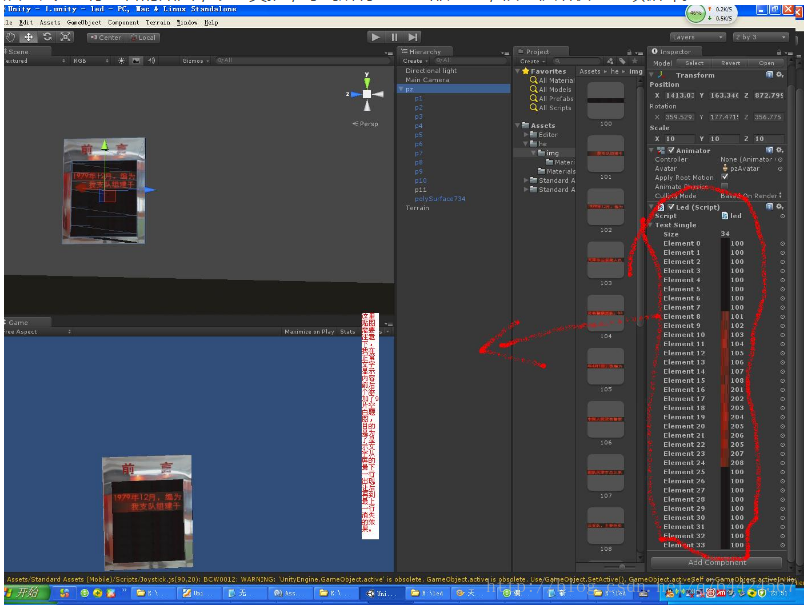
Task: Toggle the Center pivot mode button
Action: coord(106,38)
